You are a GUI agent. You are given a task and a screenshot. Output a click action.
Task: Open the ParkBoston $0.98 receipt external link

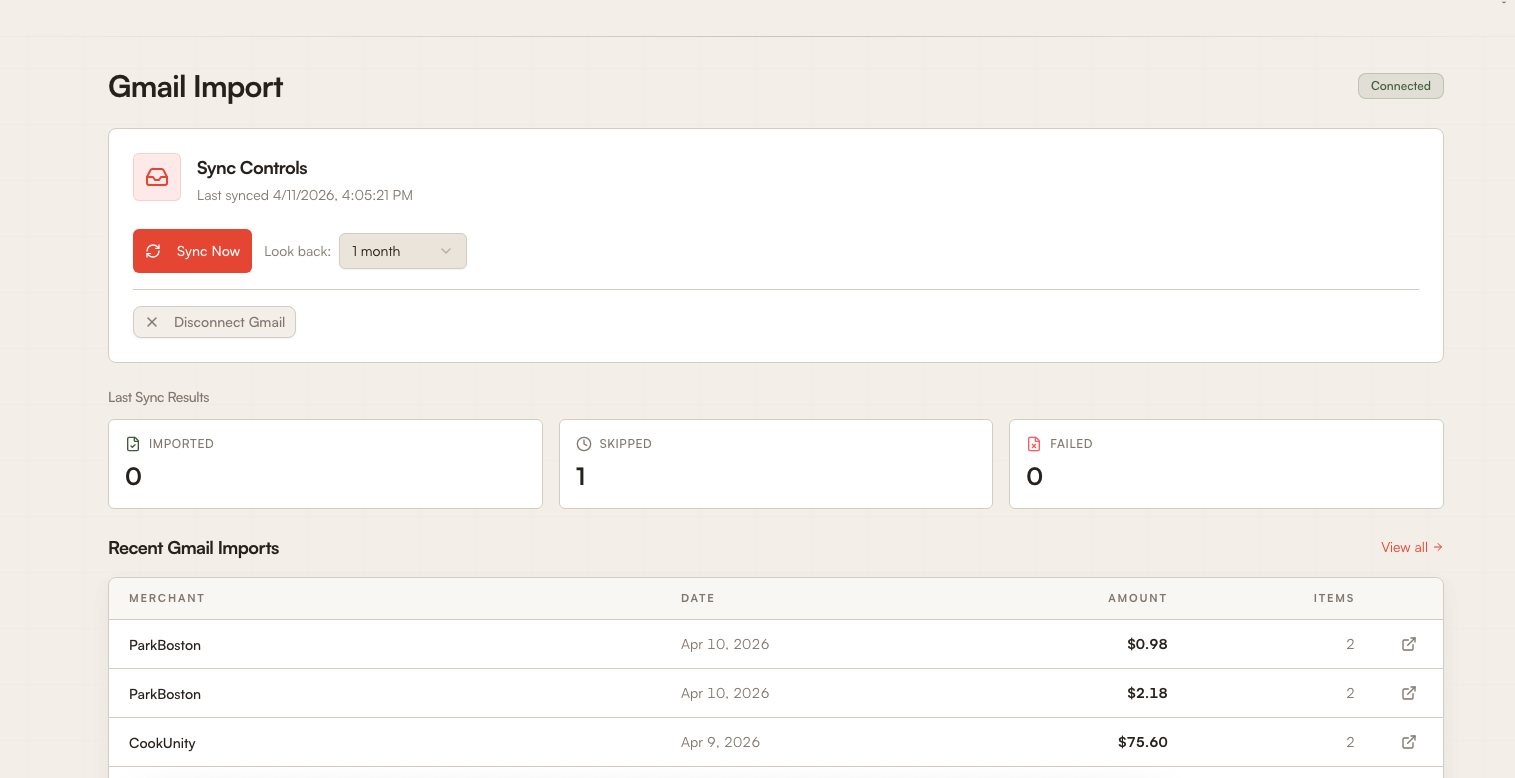tap(1408, 644)
